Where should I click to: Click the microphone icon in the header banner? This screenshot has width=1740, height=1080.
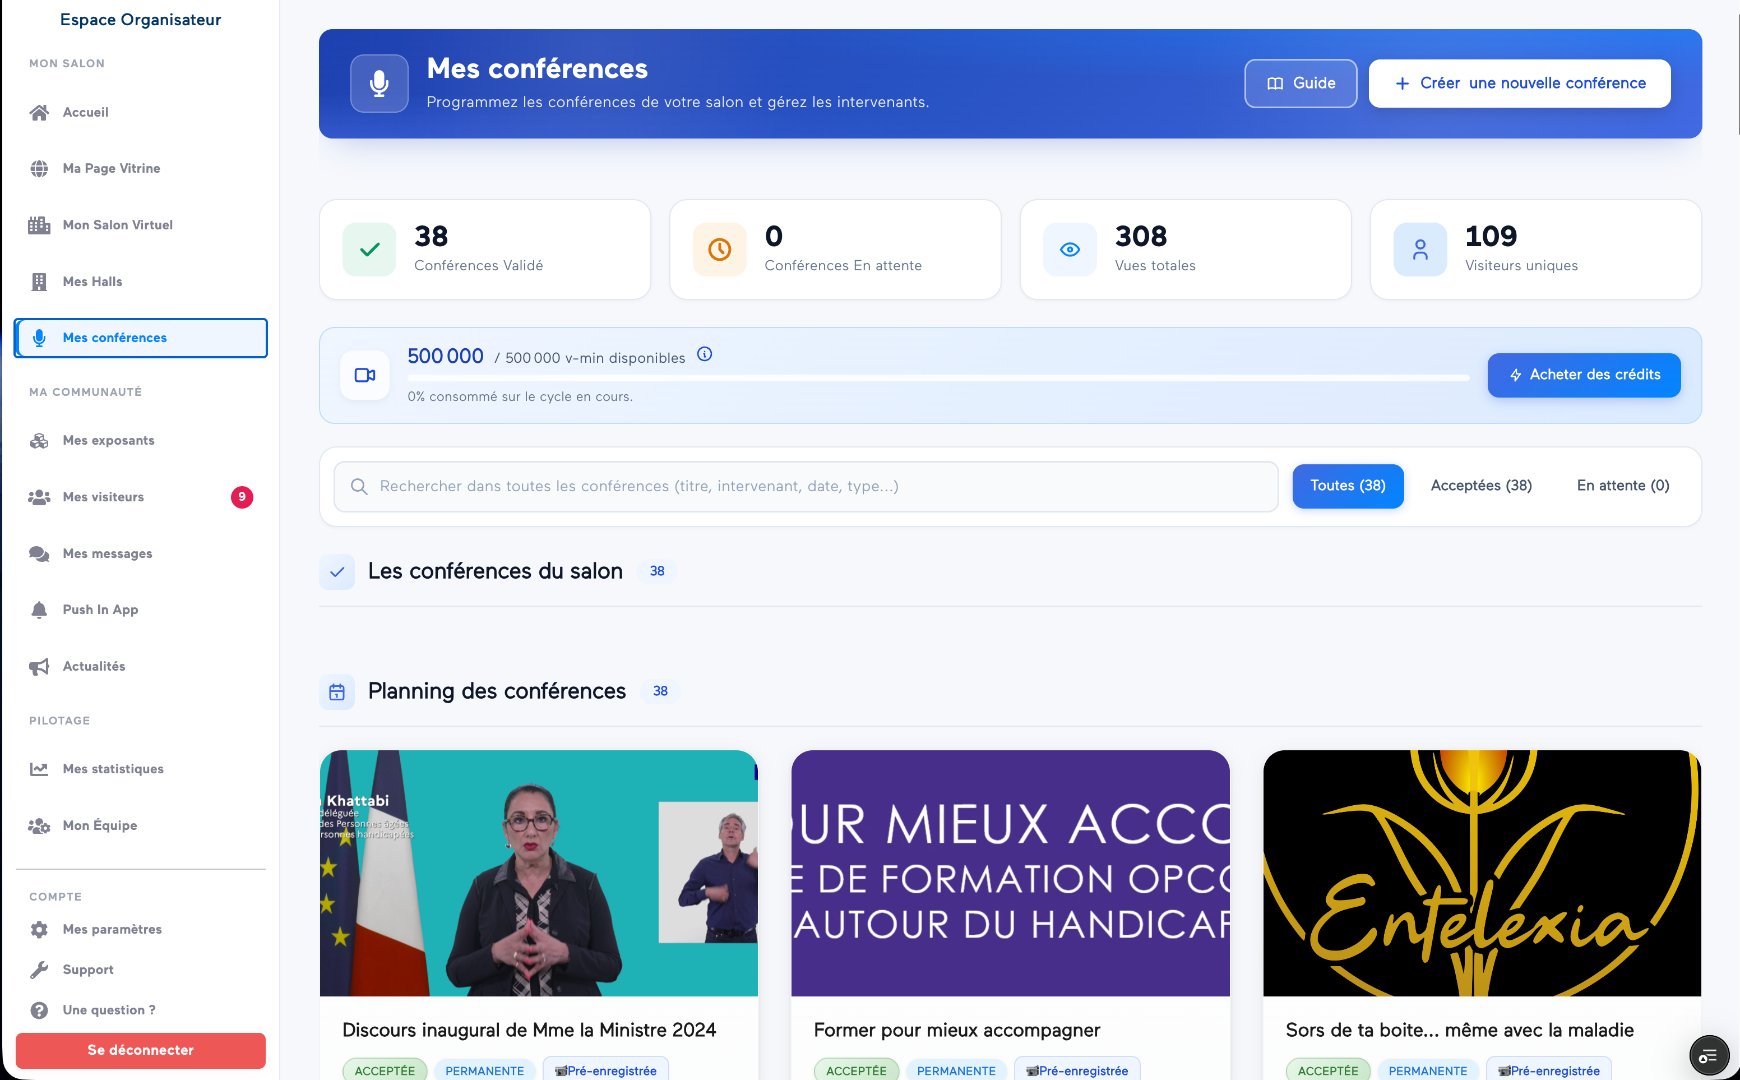tap(379, 83)
